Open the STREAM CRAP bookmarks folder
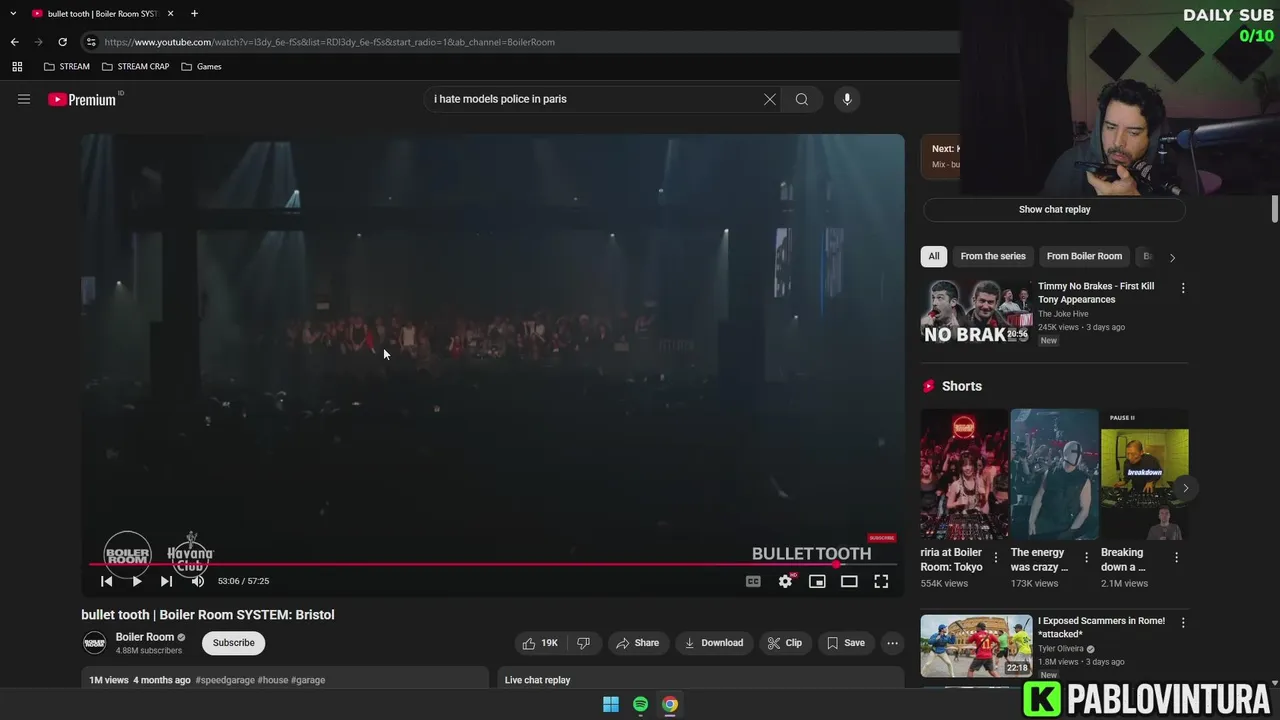The width and height of the screenshot is (1280, 720). coord(135,67)
